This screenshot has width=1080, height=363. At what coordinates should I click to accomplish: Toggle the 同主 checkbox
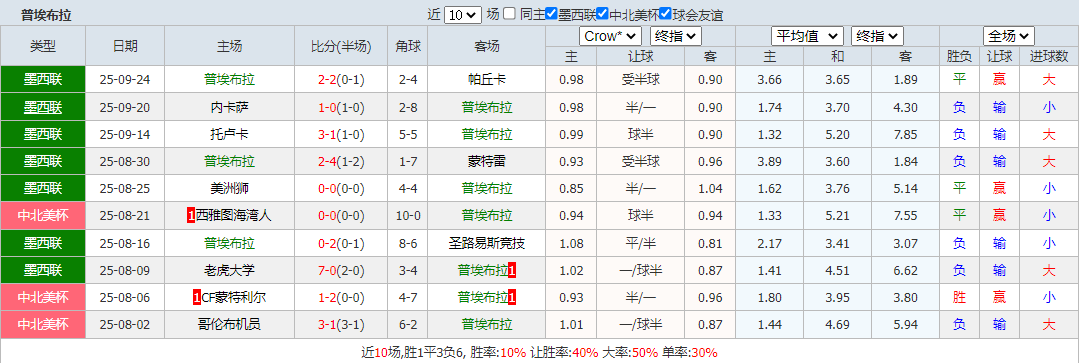(x=509, y=13)
